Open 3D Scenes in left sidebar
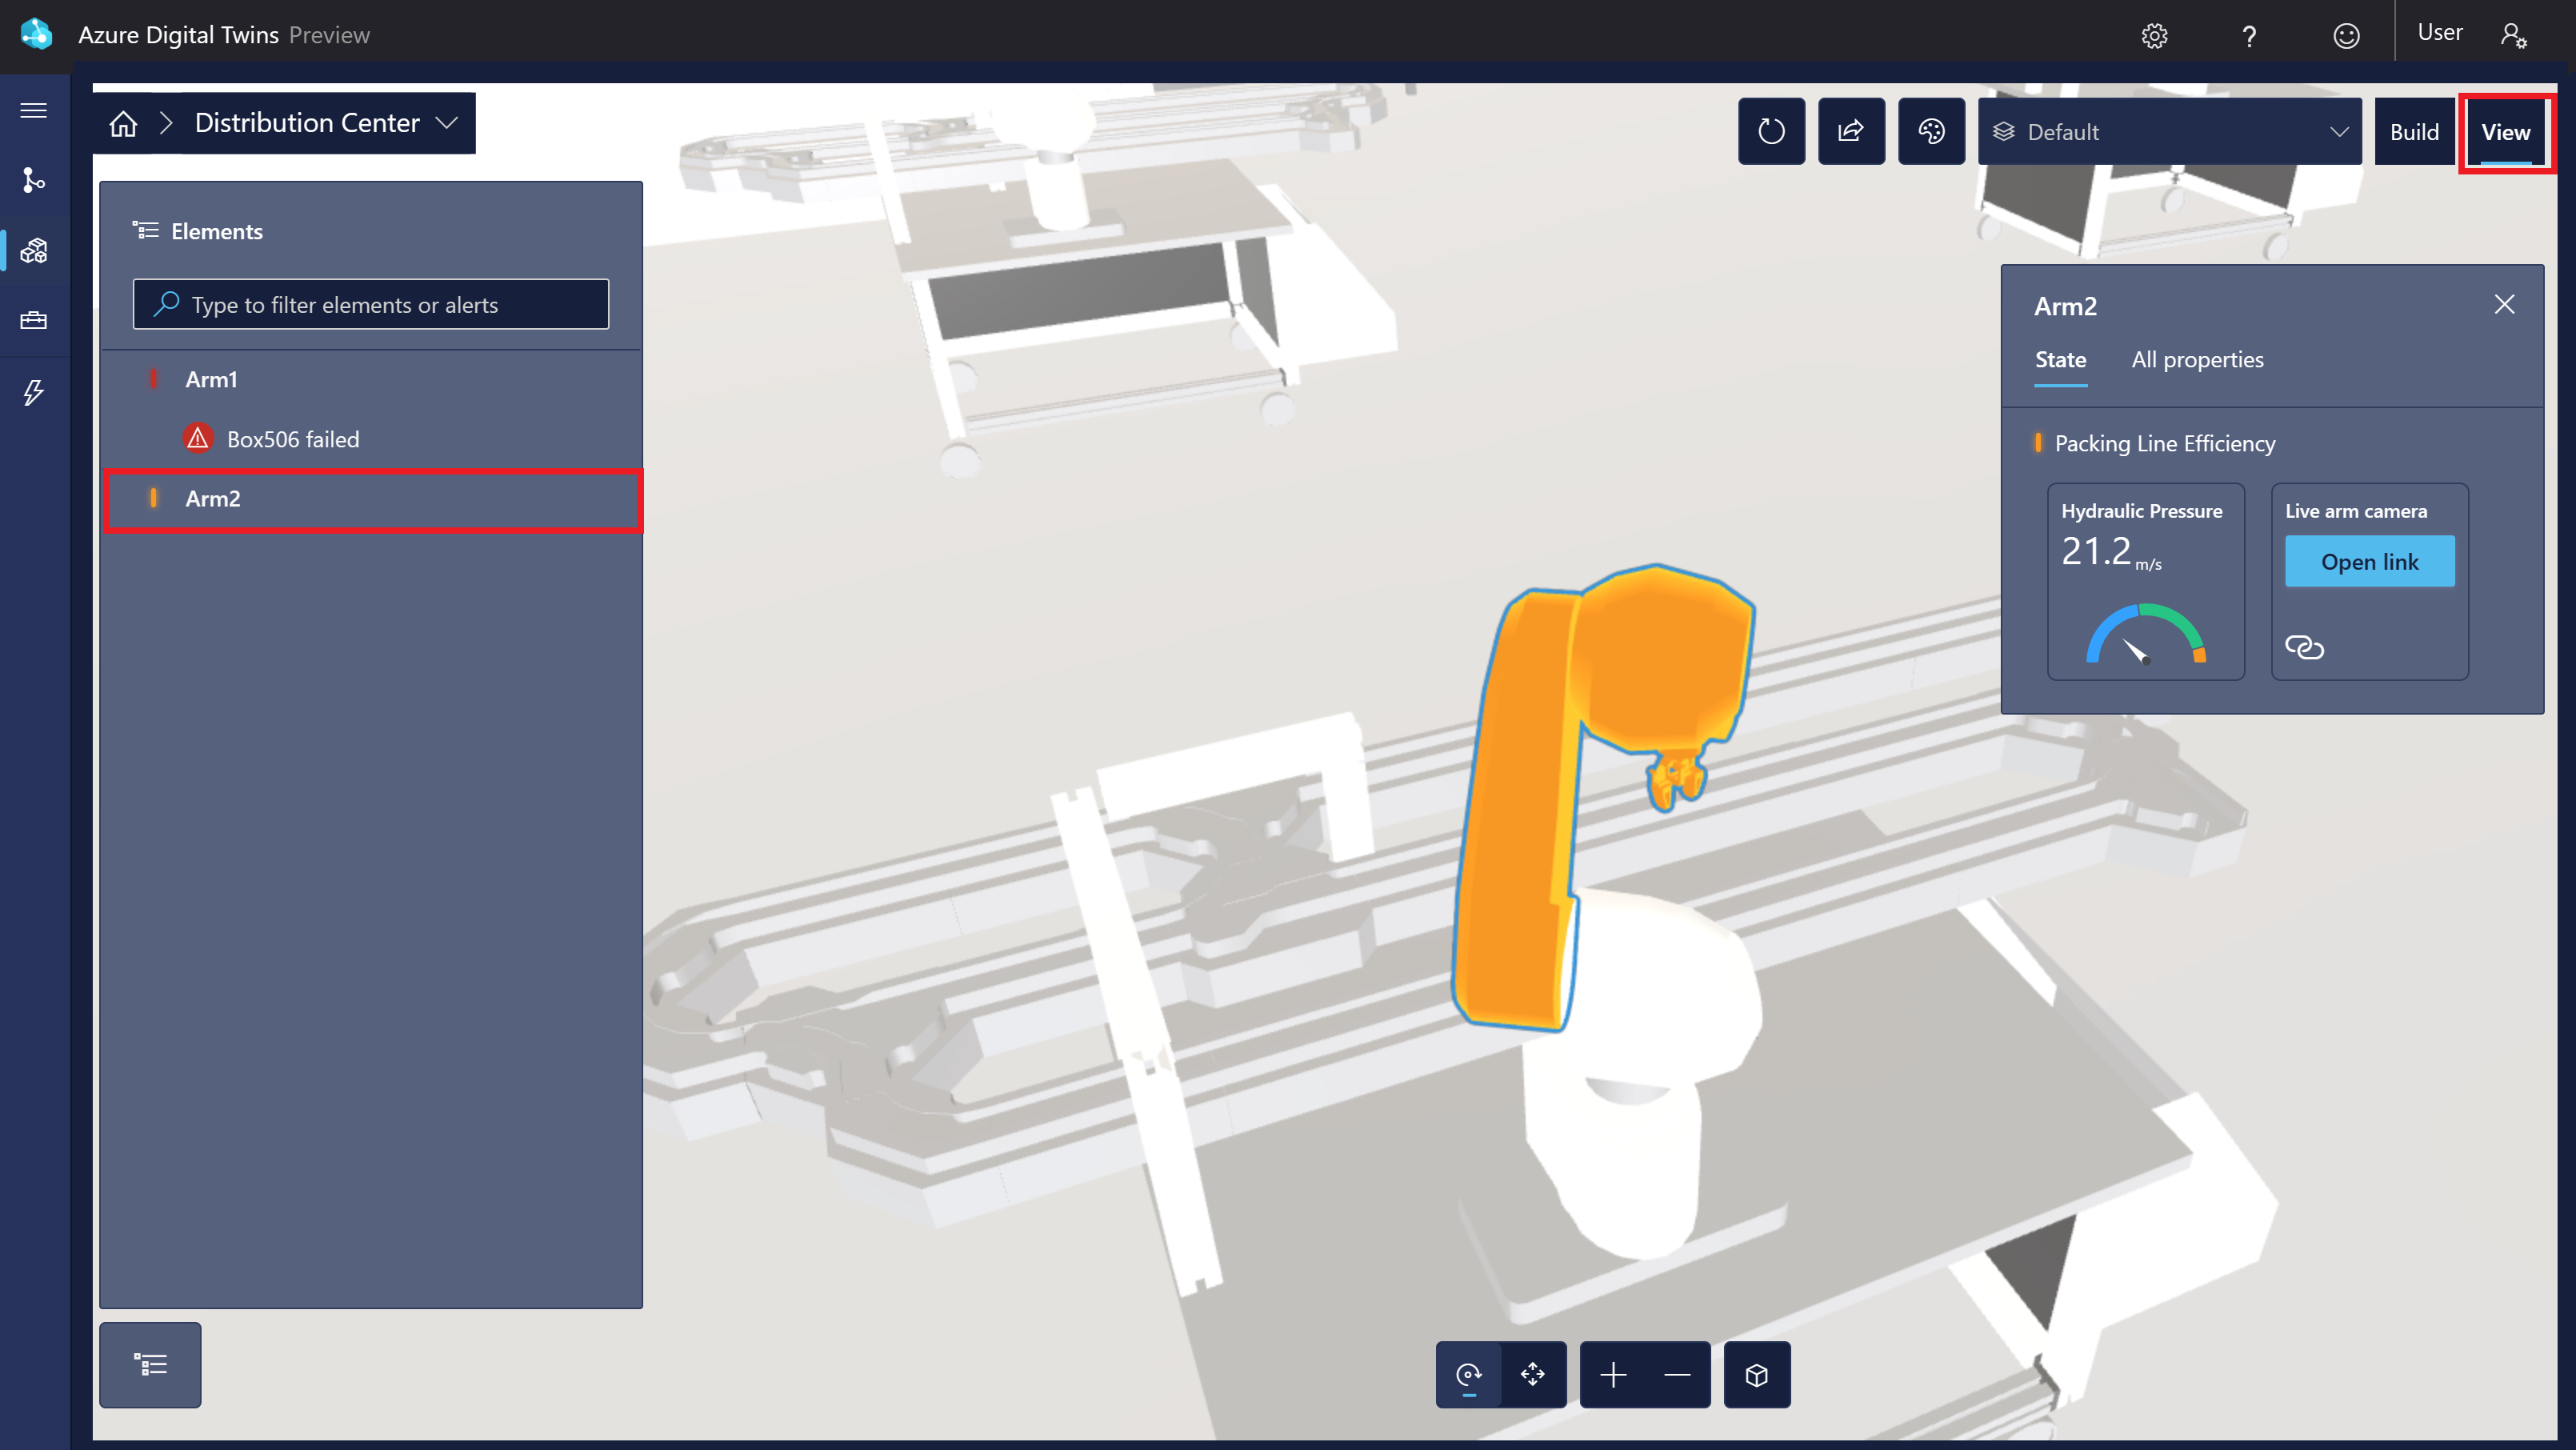The width and height of the screenshot is (2576, 1450). point(34,250)
